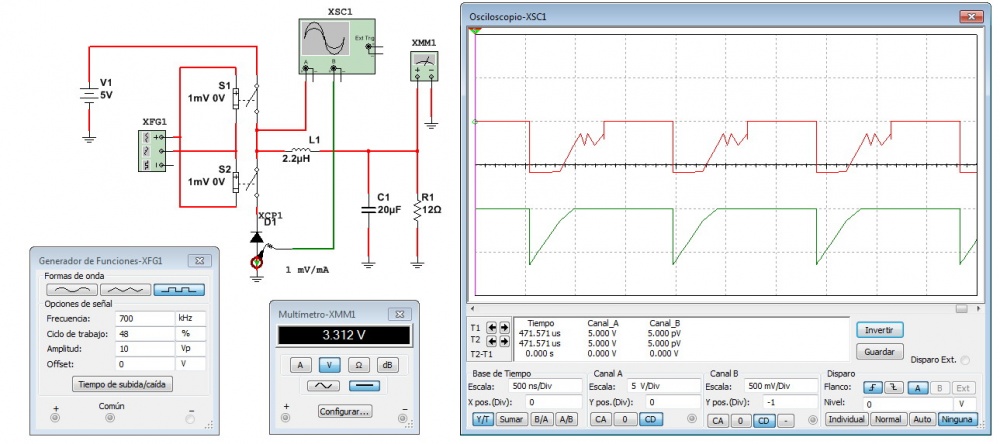
Task: Set Canal A coupling to CA
Action: point(600,420)
